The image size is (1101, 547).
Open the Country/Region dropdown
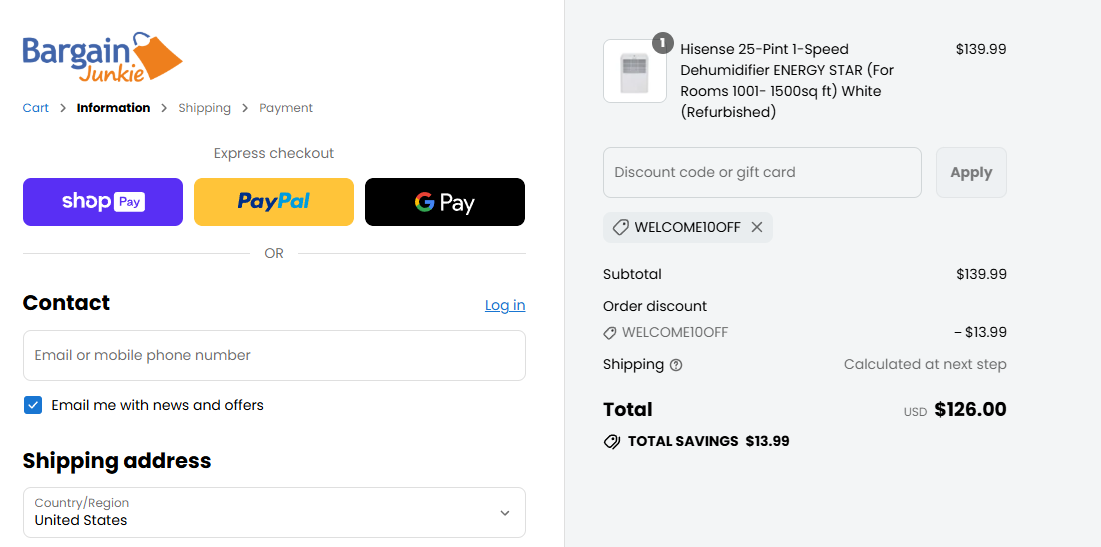click(274, 513)
